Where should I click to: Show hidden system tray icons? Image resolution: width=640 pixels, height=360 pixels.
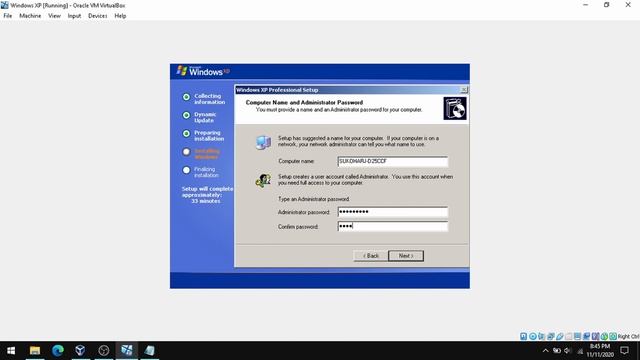545,351
